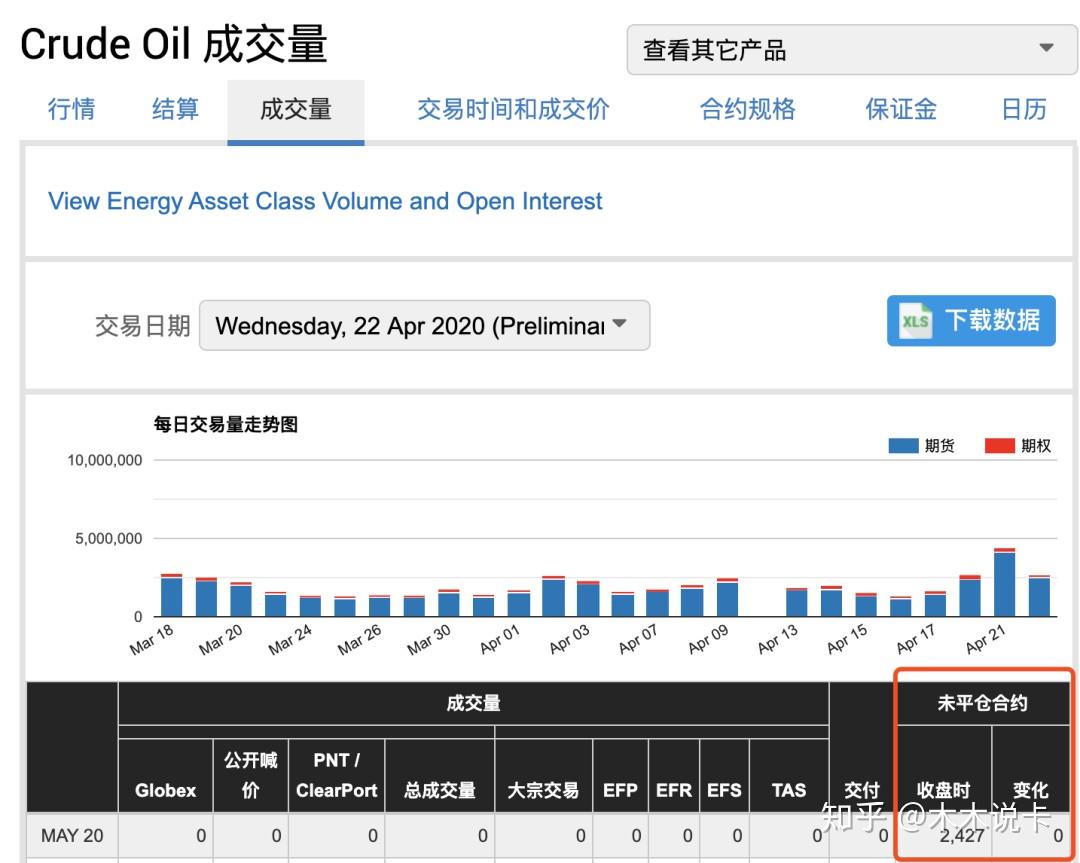Click the chart bar above Apr 09
Image resolution: width=1080 pixels, height=863 pixels.
pos(727,597)
